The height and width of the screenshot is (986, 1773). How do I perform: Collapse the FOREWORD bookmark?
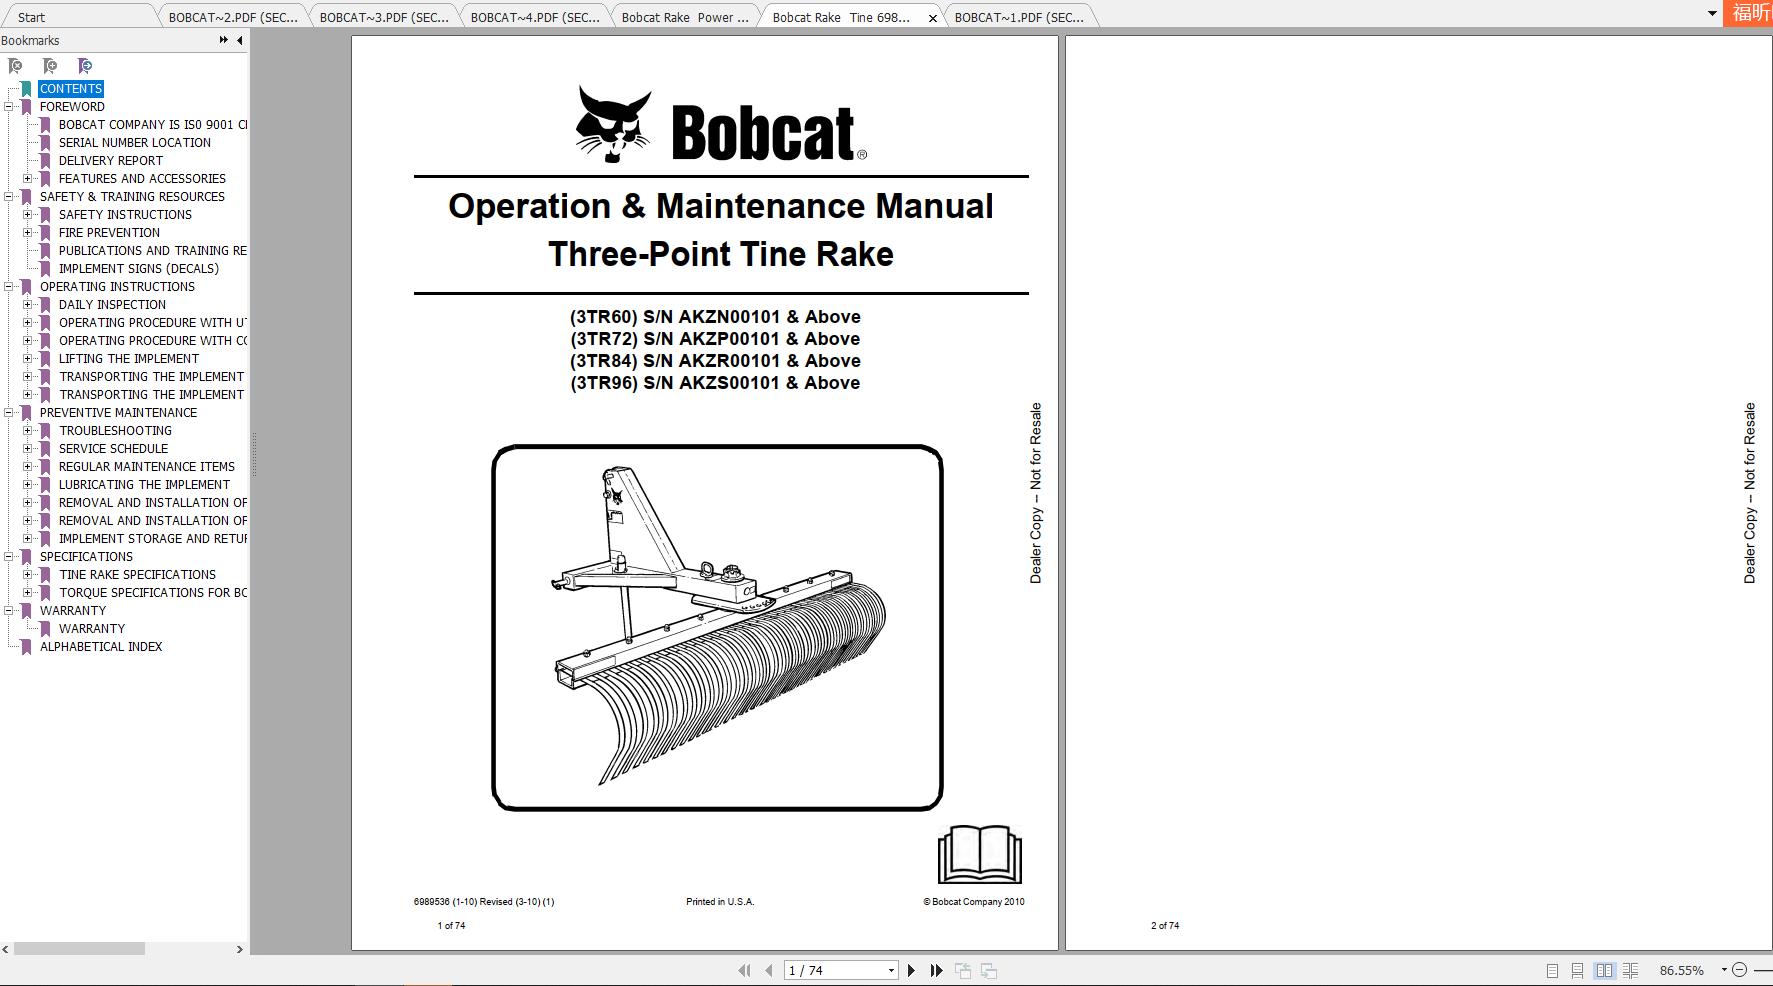pos(8,107)
